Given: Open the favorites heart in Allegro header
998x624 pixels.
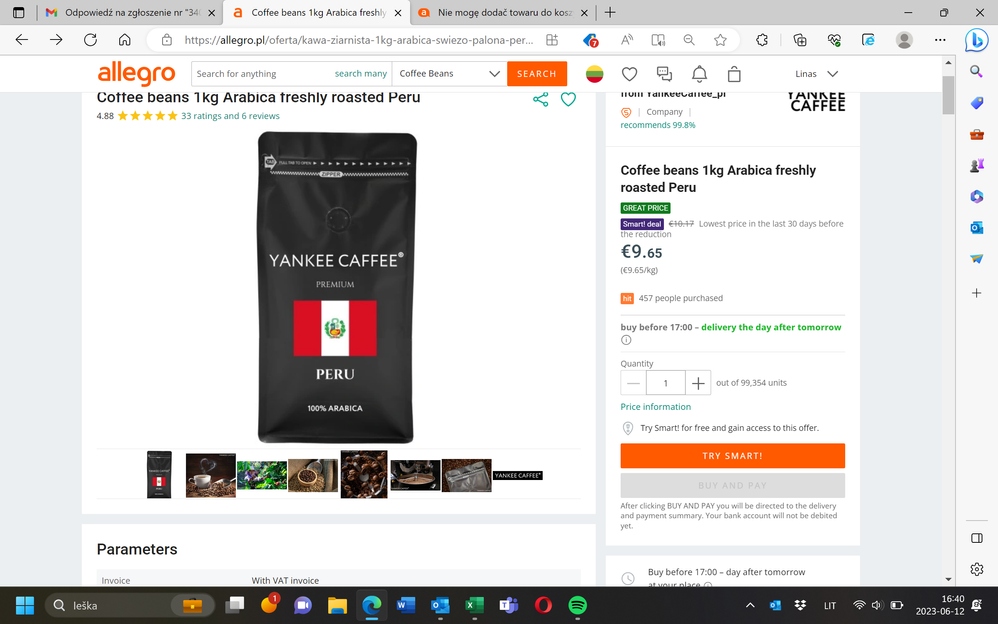Looking at the screenshot, I should click(x=629, y=74).
